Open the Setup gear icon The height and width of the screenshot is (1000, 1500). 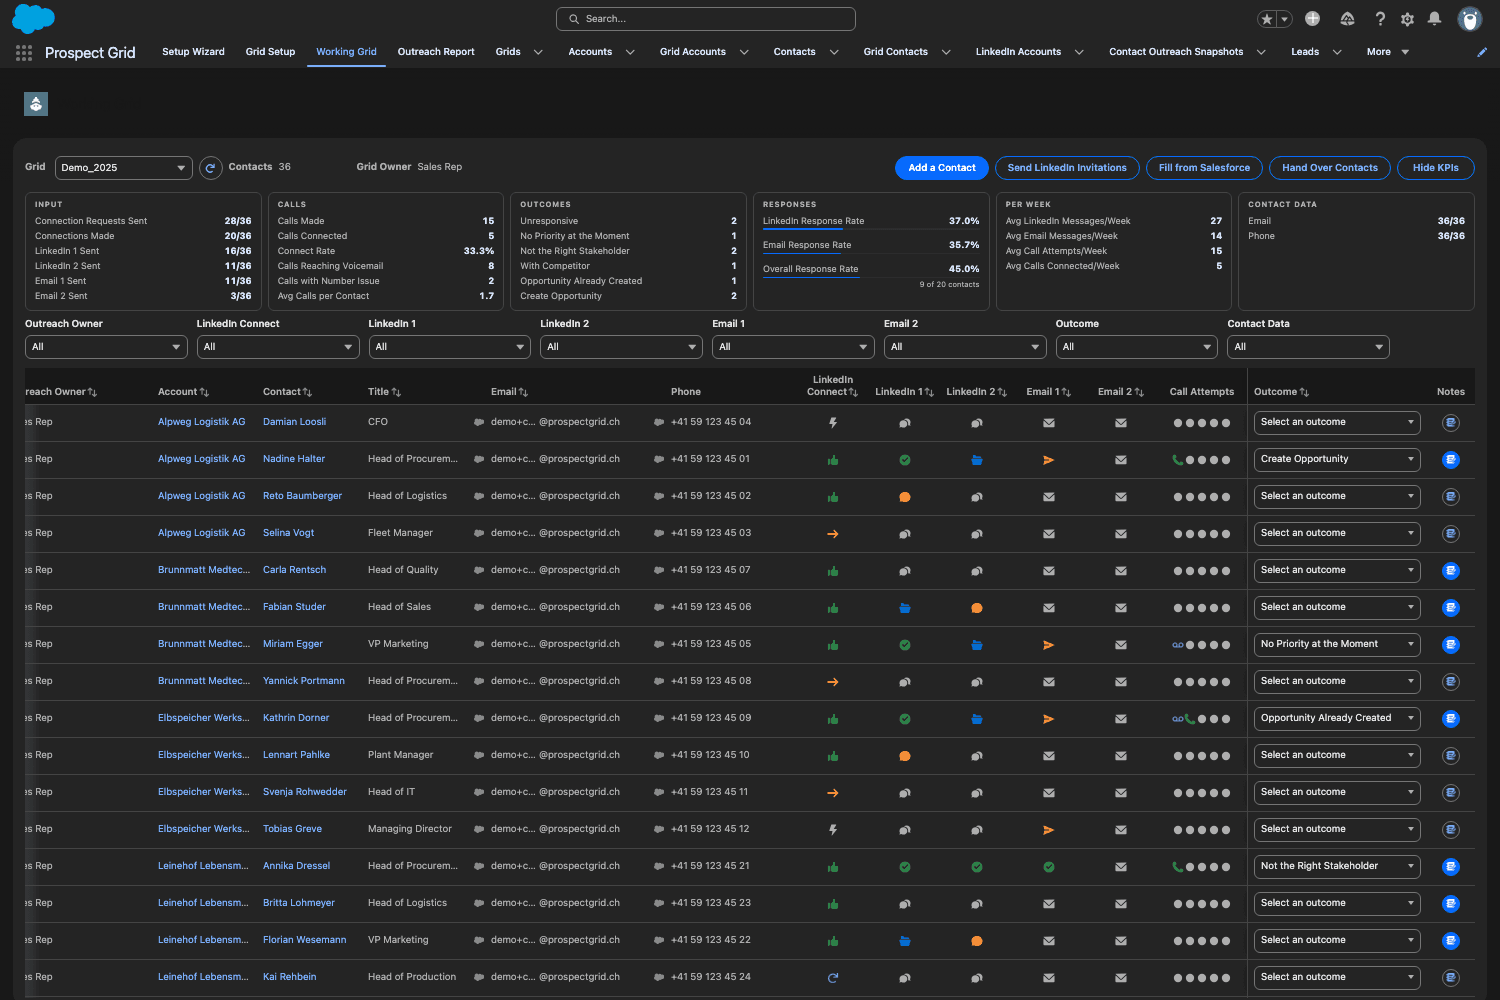(1407, 19)
